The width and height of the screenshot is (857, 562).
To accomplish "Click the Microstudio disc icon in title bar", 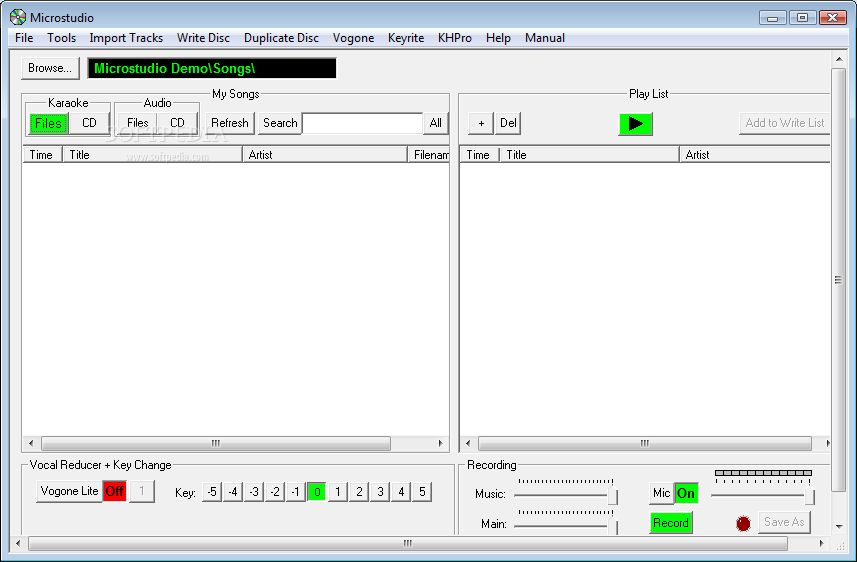I will (18, 17).
